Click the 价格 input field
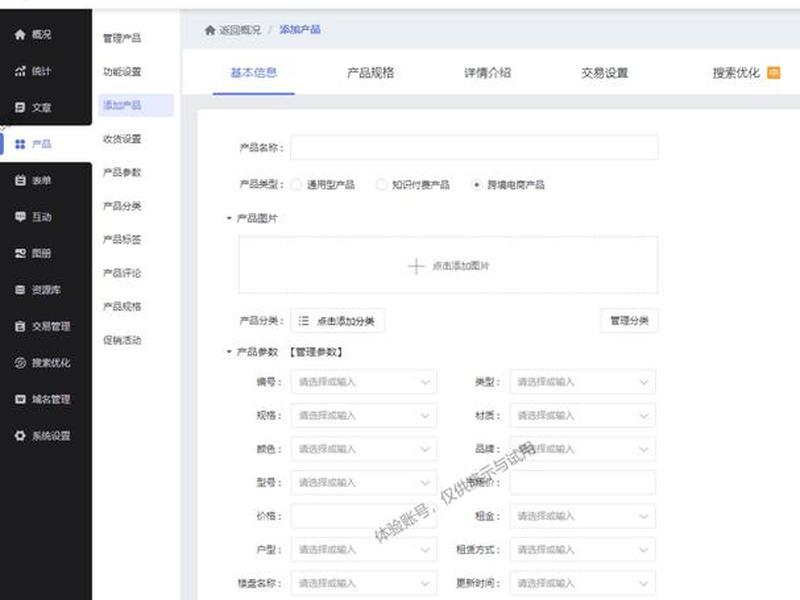800x600 pixels. click(x=364, y=516)
